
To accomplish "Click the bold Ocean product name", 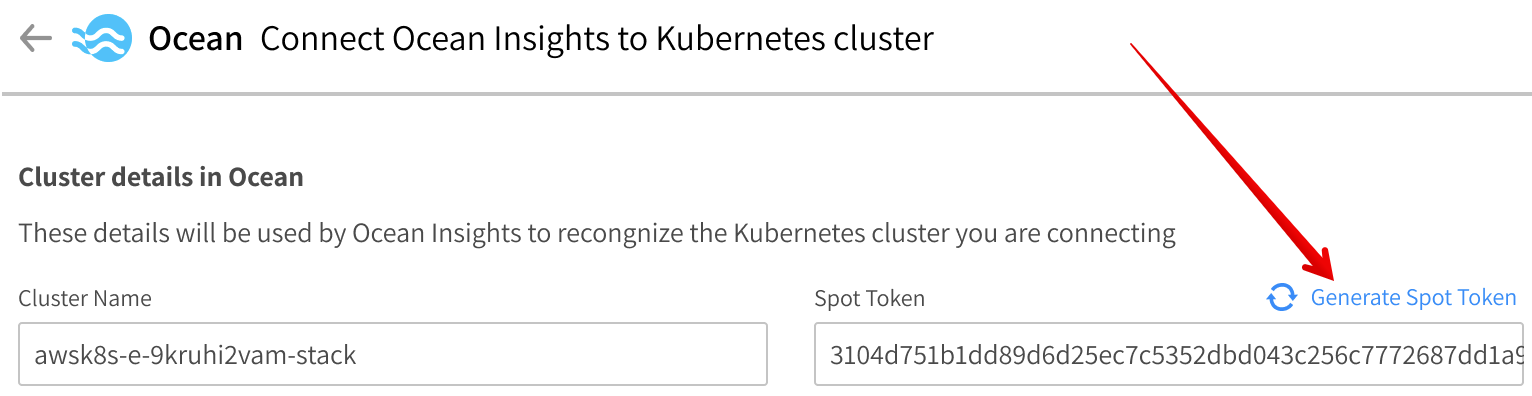I will pos(196,39).
